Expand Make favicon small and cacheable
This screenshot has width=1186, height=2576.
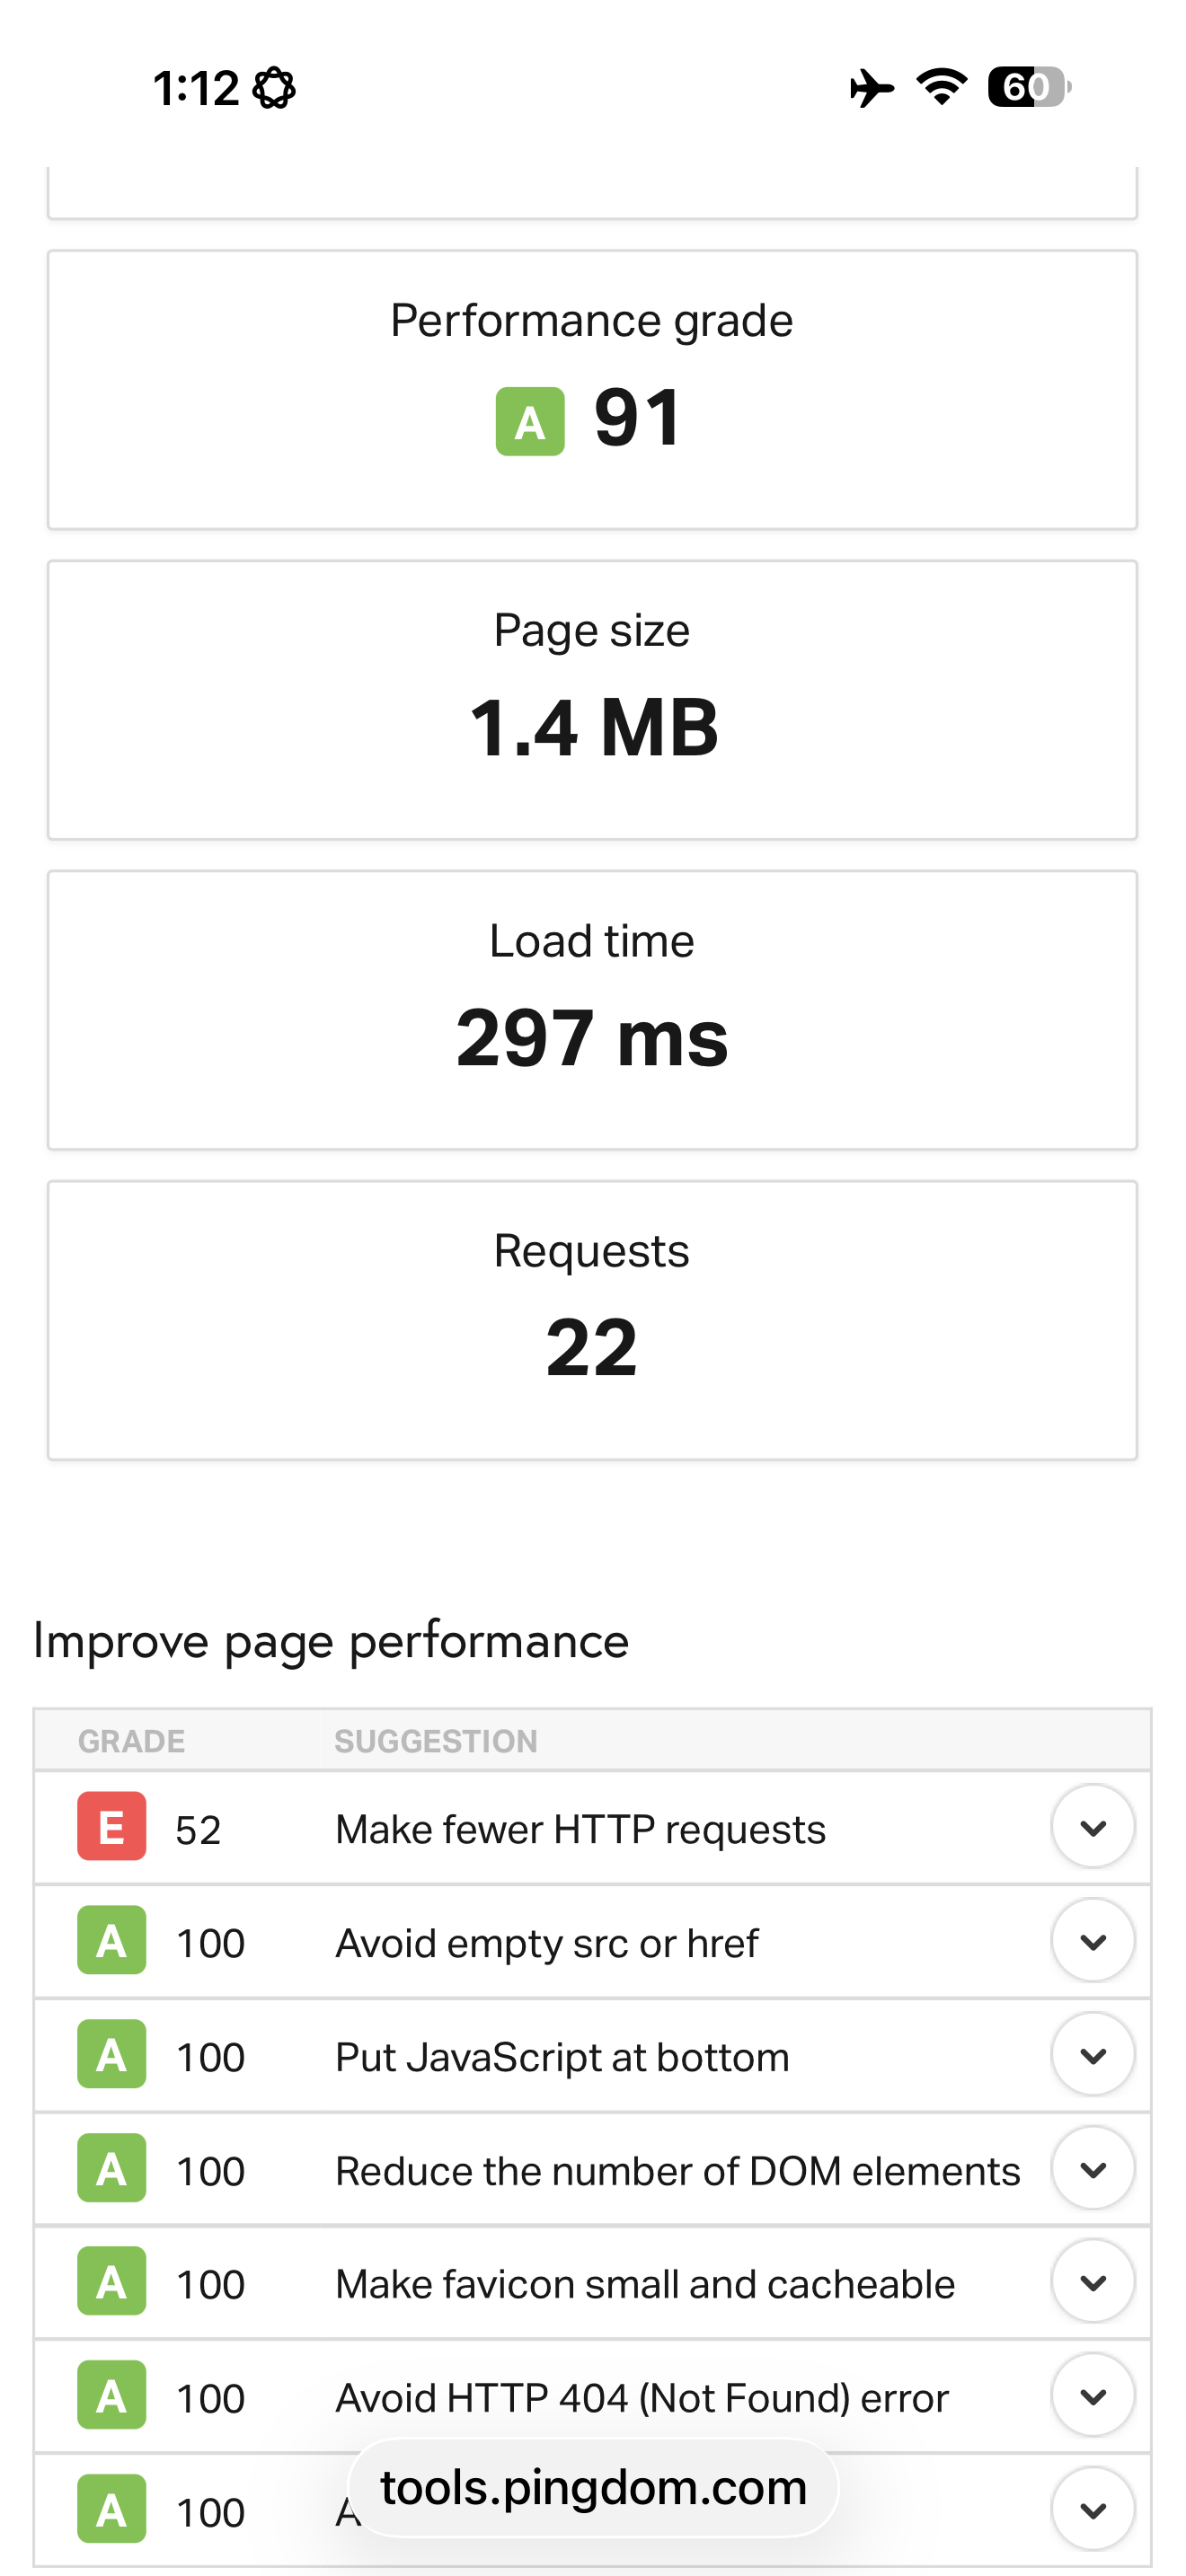tap(1092, 2282)
